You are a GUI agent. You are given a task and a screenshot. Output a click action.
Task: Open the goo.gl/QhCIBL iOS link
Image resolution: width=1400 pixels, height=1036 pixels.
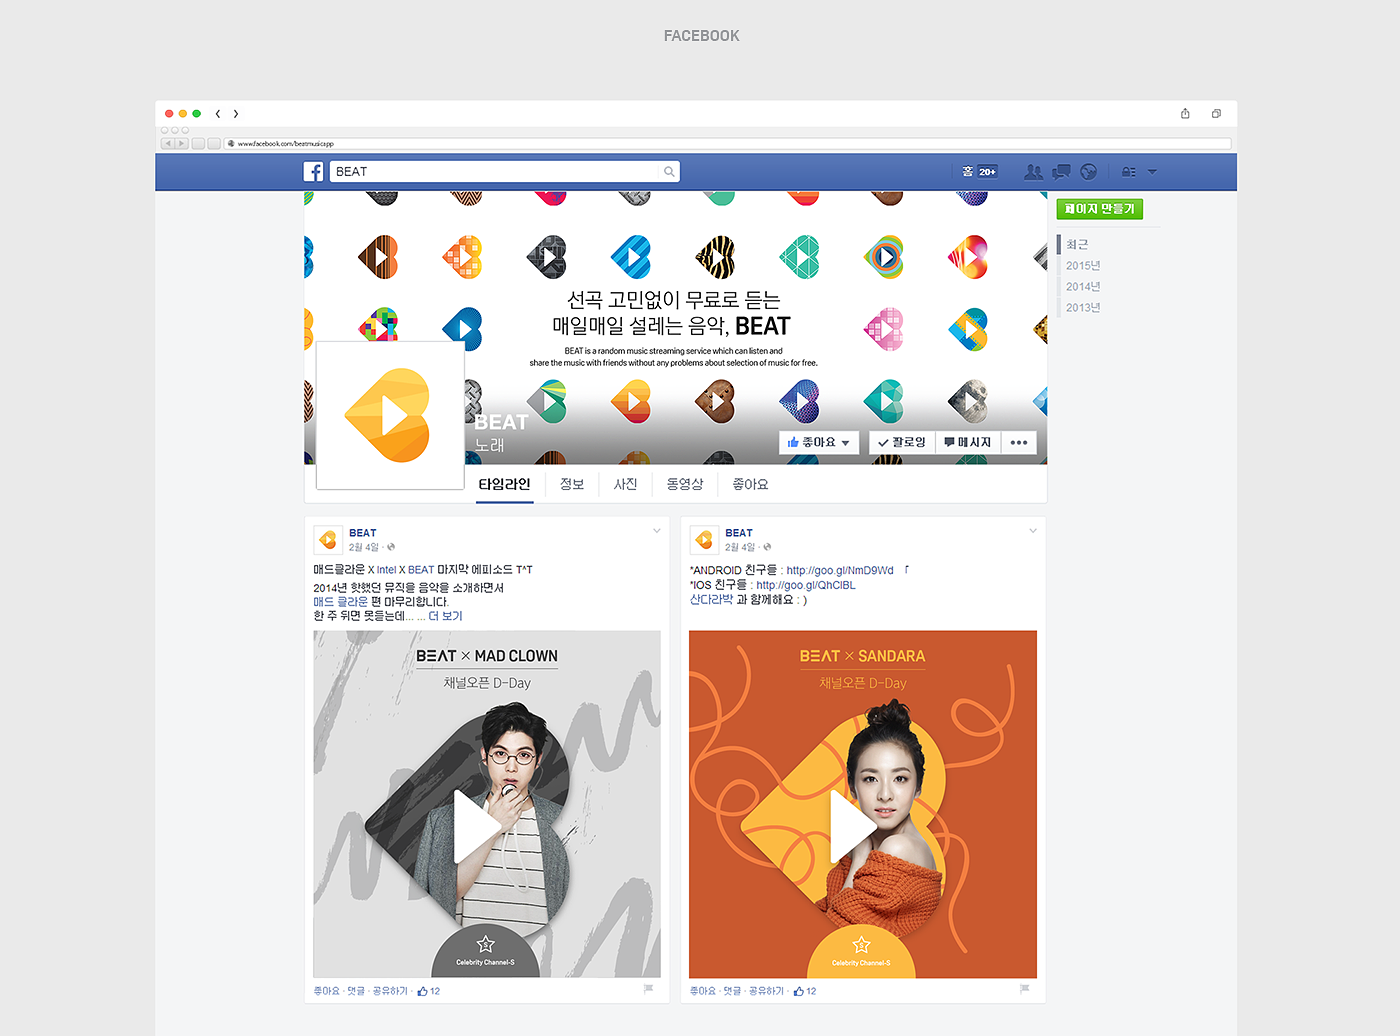pos(806,585)
